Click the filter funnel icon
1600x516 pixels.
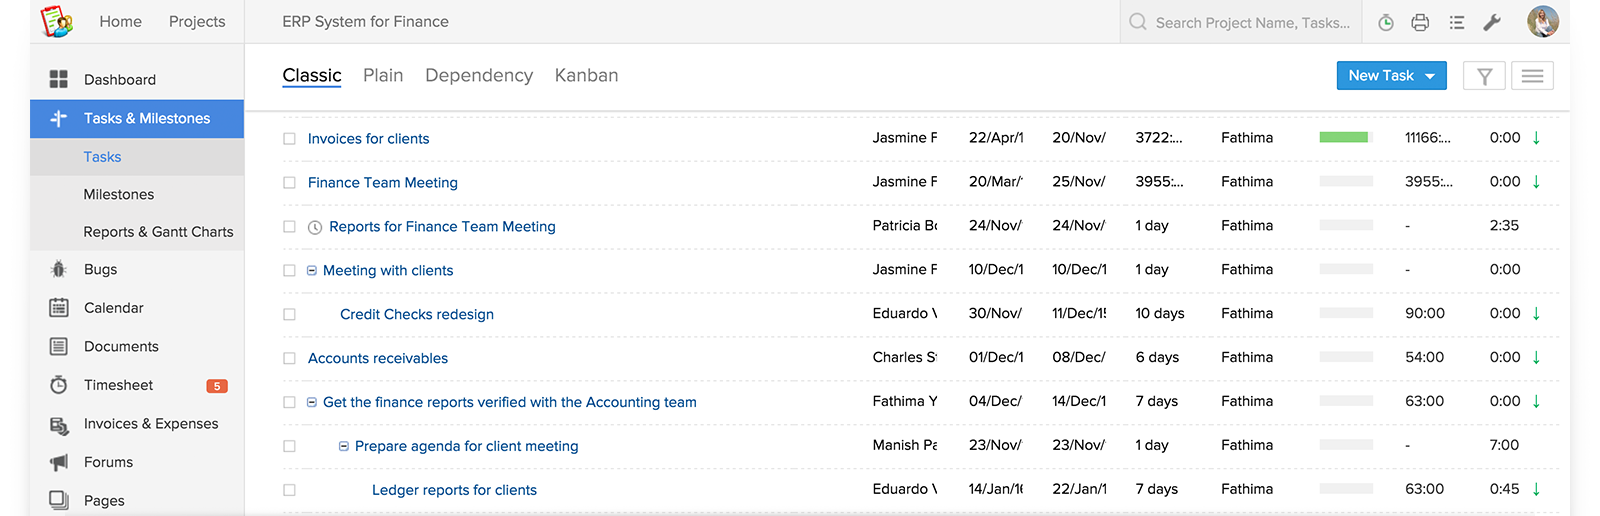click(x=1485, y=76)
